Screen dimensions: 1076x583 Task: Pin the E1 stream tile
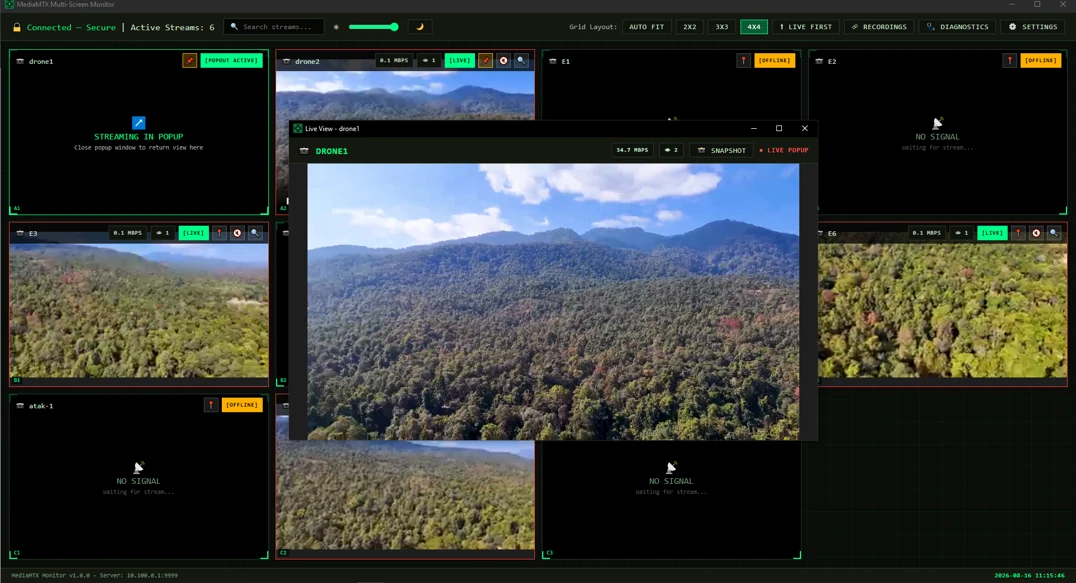pyautogui.click(x=743, y=60)
